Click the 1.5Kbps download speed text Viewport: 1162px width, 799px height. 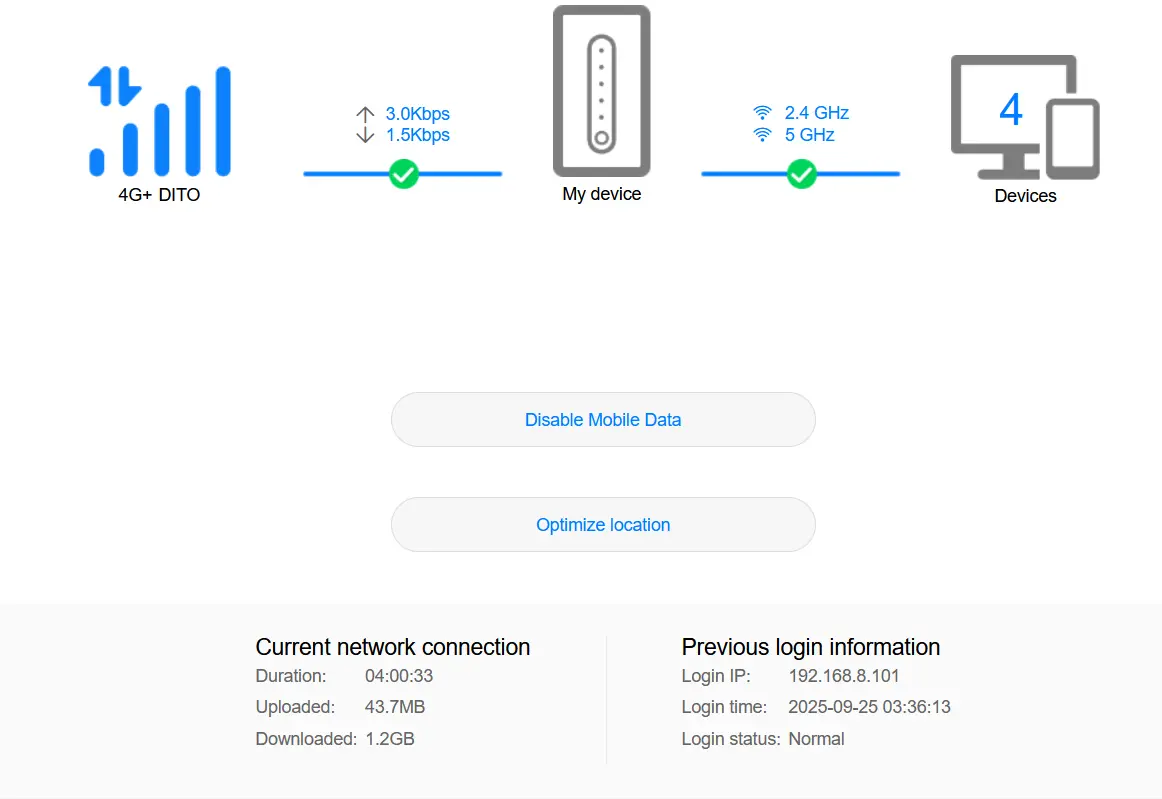[417, 135]
